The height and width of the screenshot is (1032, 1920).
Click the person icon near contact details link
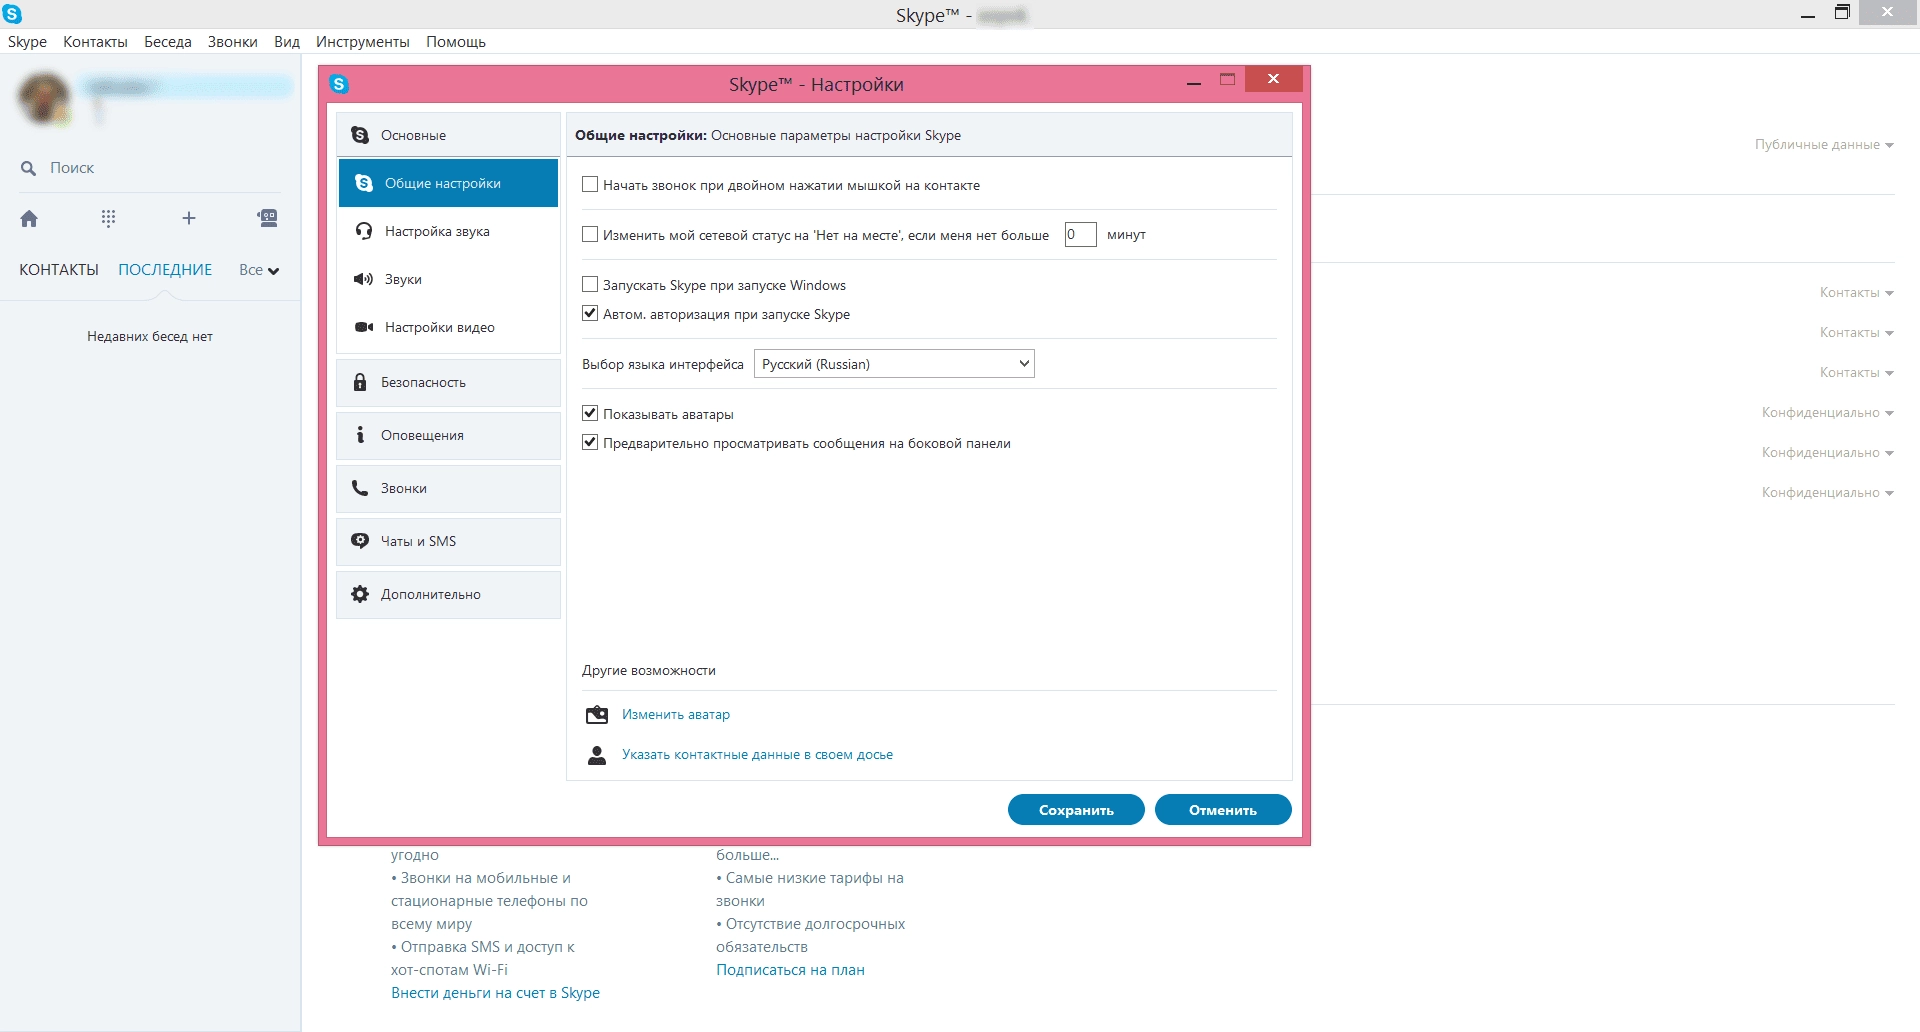click(x=597, y=755)
